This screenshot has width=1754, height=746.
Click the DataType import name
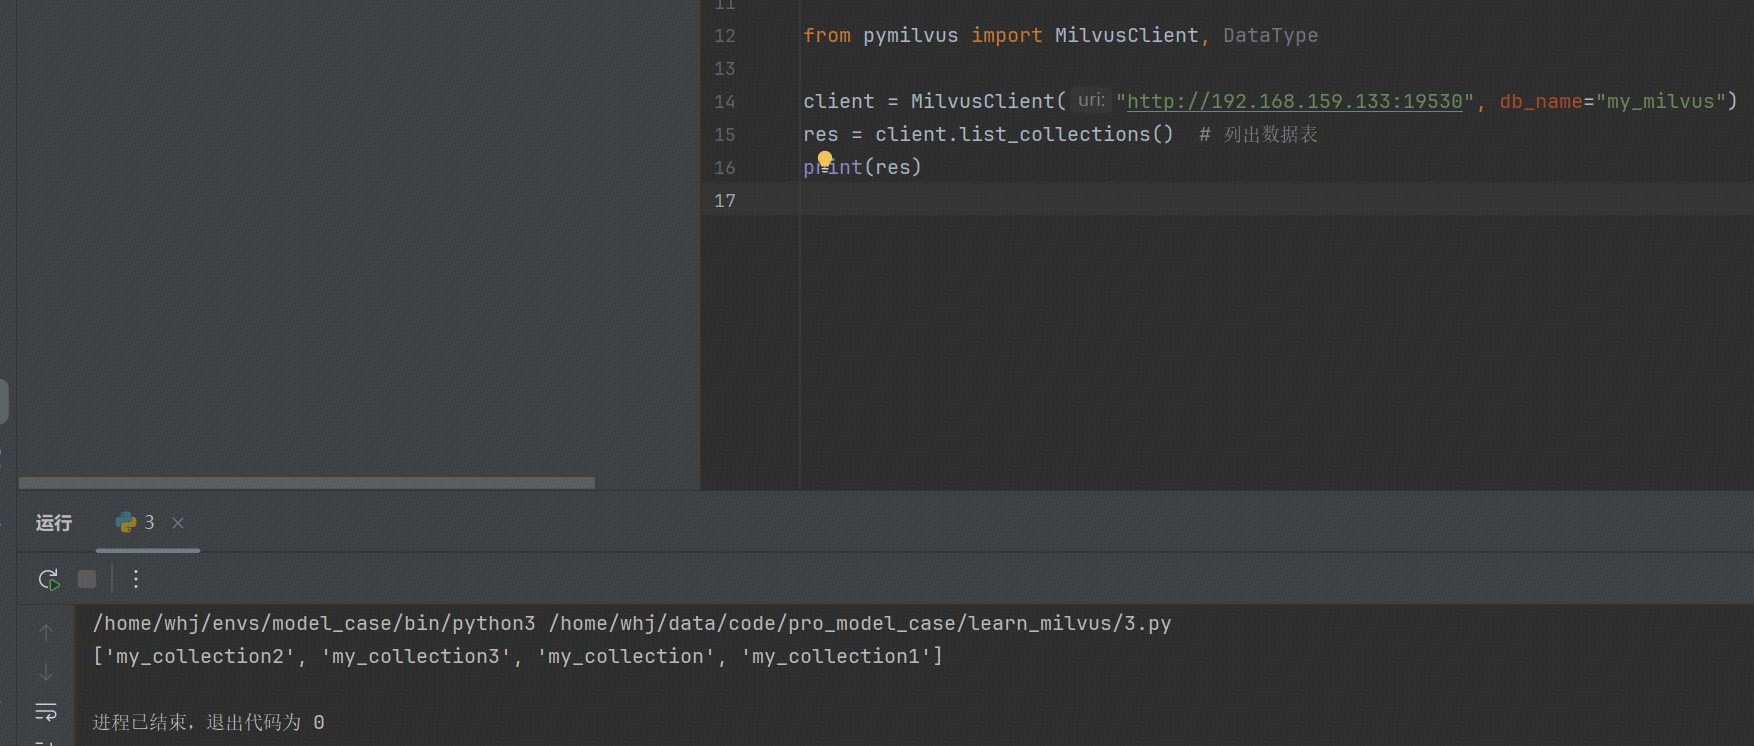point(1270,36)
